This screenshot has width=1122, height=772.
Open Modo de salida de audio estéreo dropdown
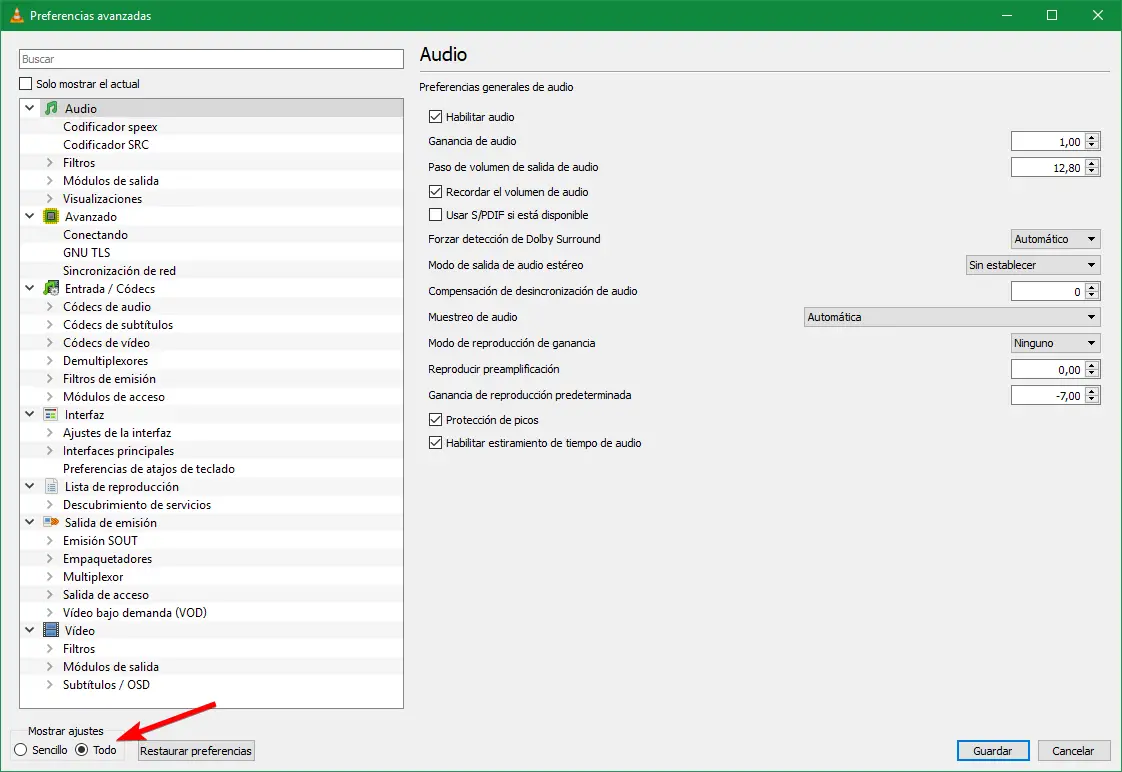click(1033, 265)
